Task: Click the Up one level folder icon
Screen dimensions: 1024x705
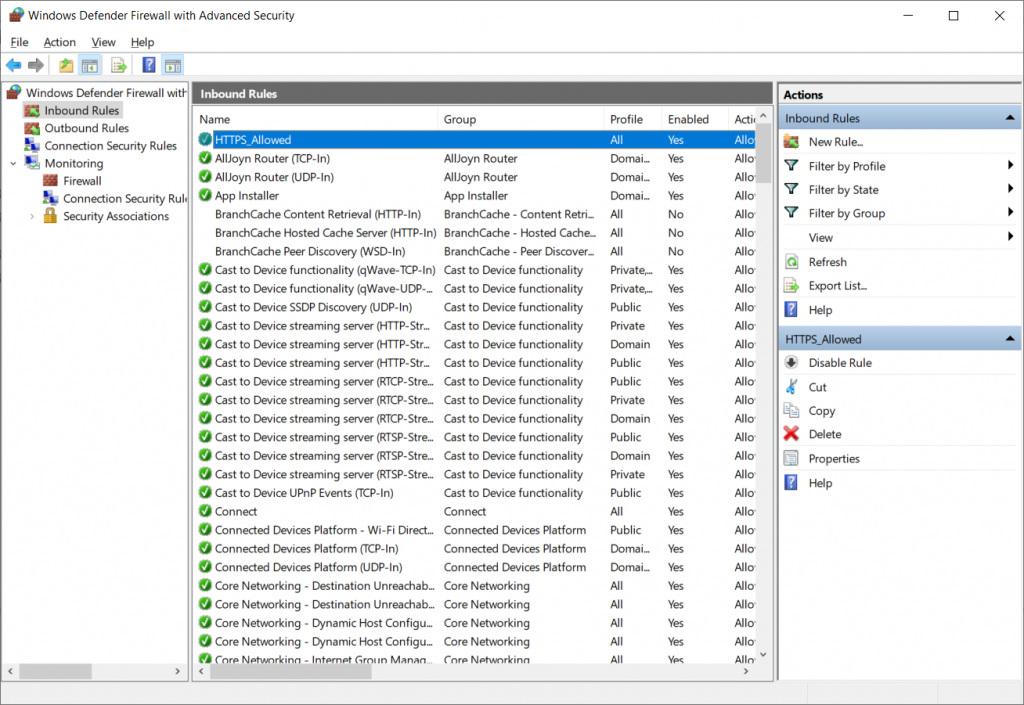Action: click(66, 65)
